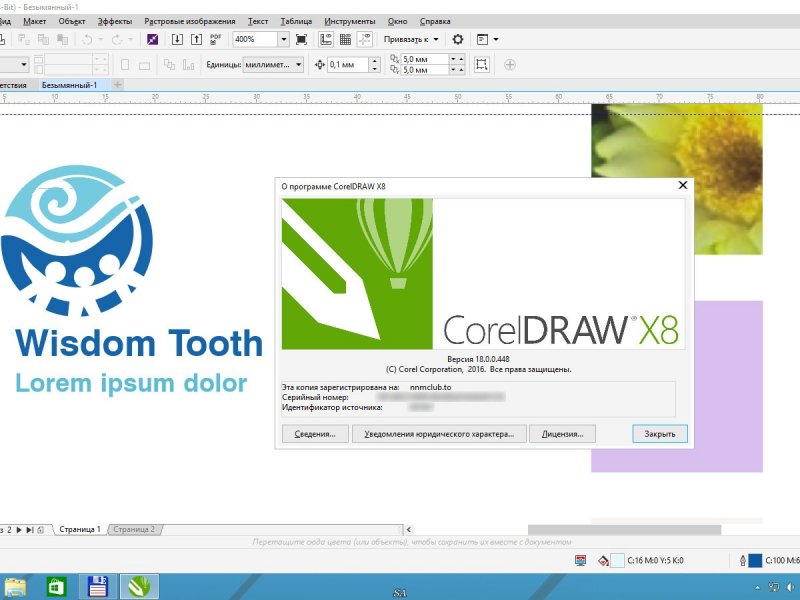Open the Объект menu
The image size is (800, 600).
[x=72, y=21]
